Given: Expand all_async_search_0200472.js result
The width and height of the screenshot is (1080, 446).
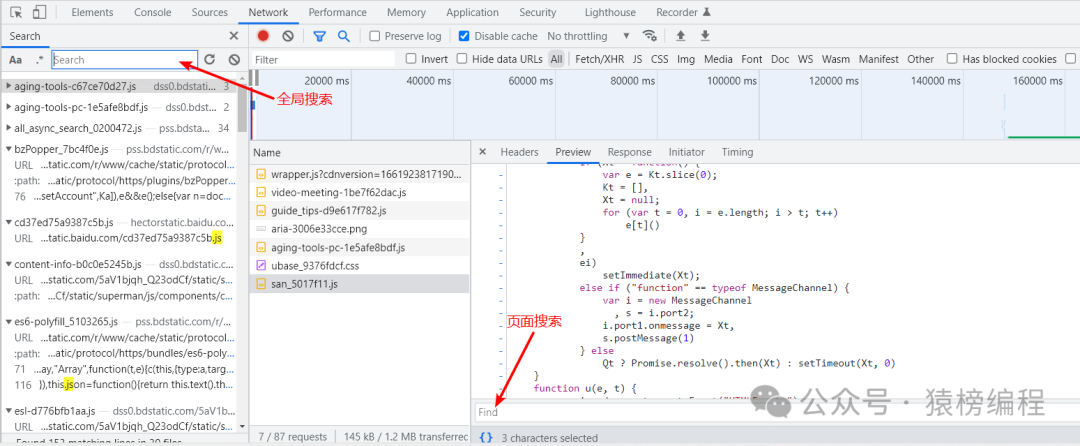Looking at the screenshot, I should pos(8,128).
